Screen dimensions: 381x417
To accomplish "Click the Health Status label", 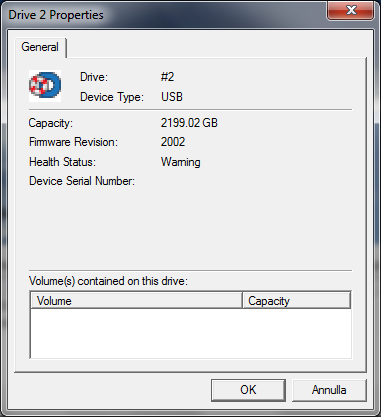I will [62, 162].
